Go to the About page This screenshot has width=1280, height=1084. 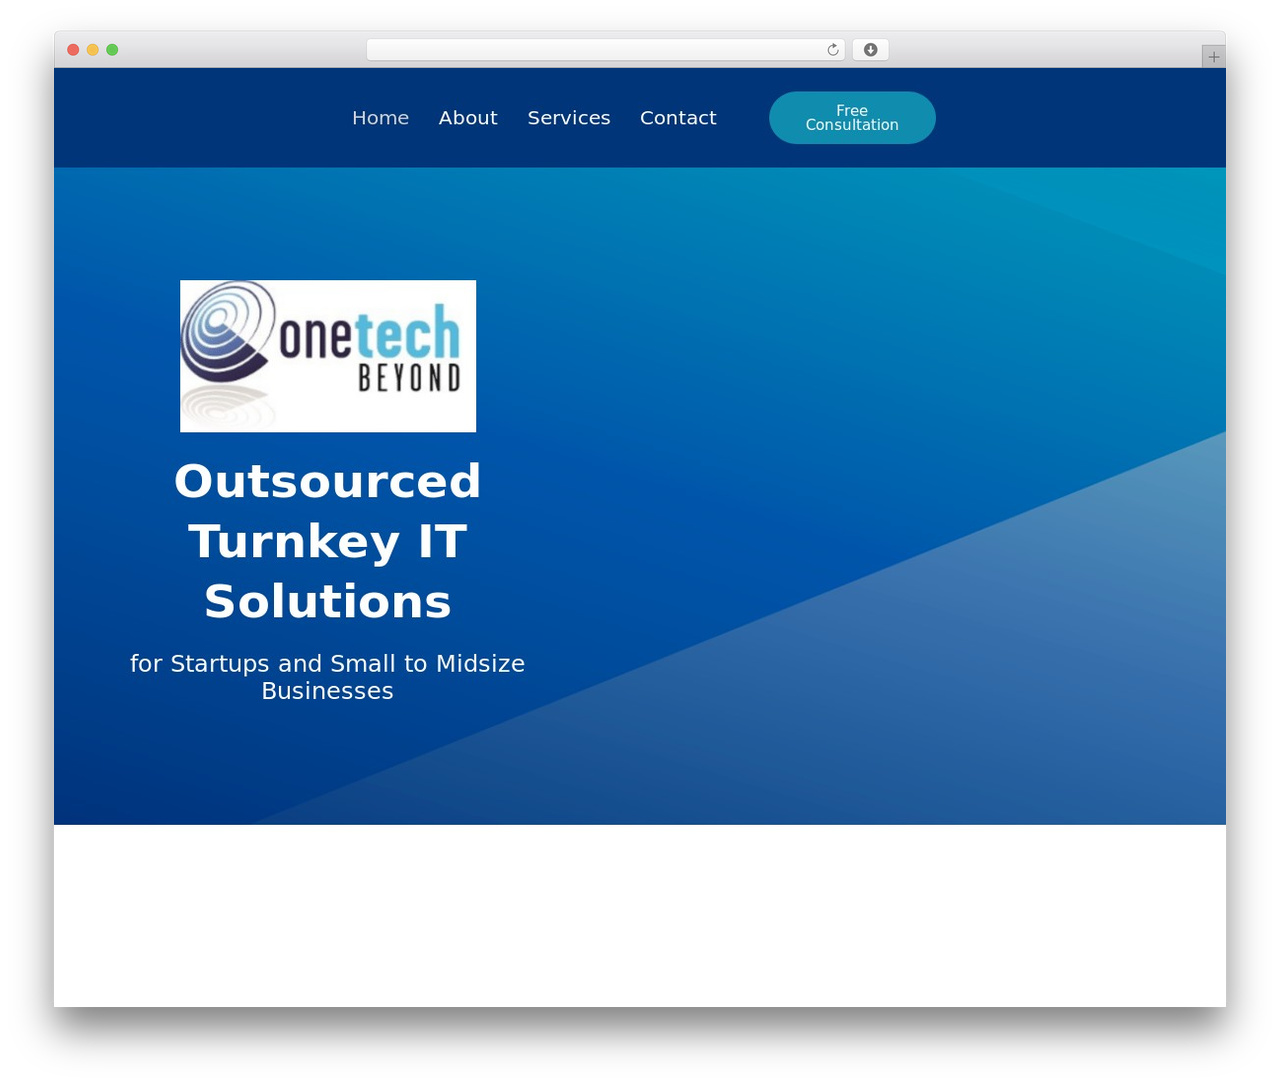tap(468, 118)
